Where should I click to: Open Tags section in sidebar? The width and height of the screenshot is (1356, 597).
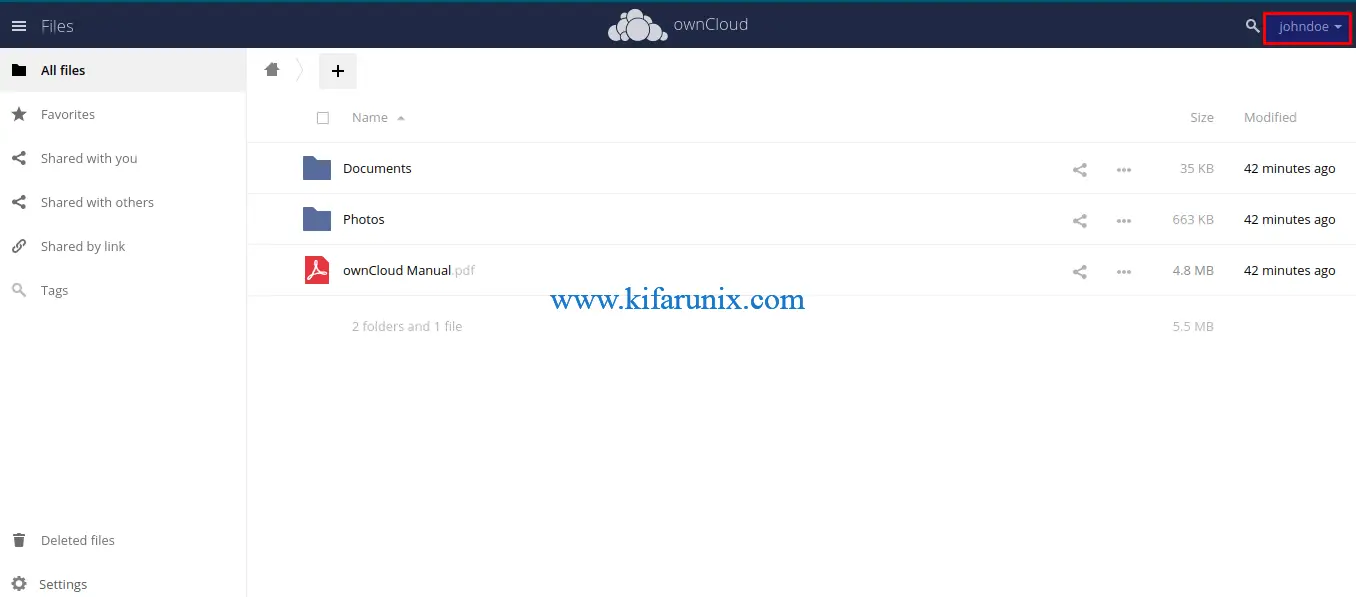(x=123, y=290)
